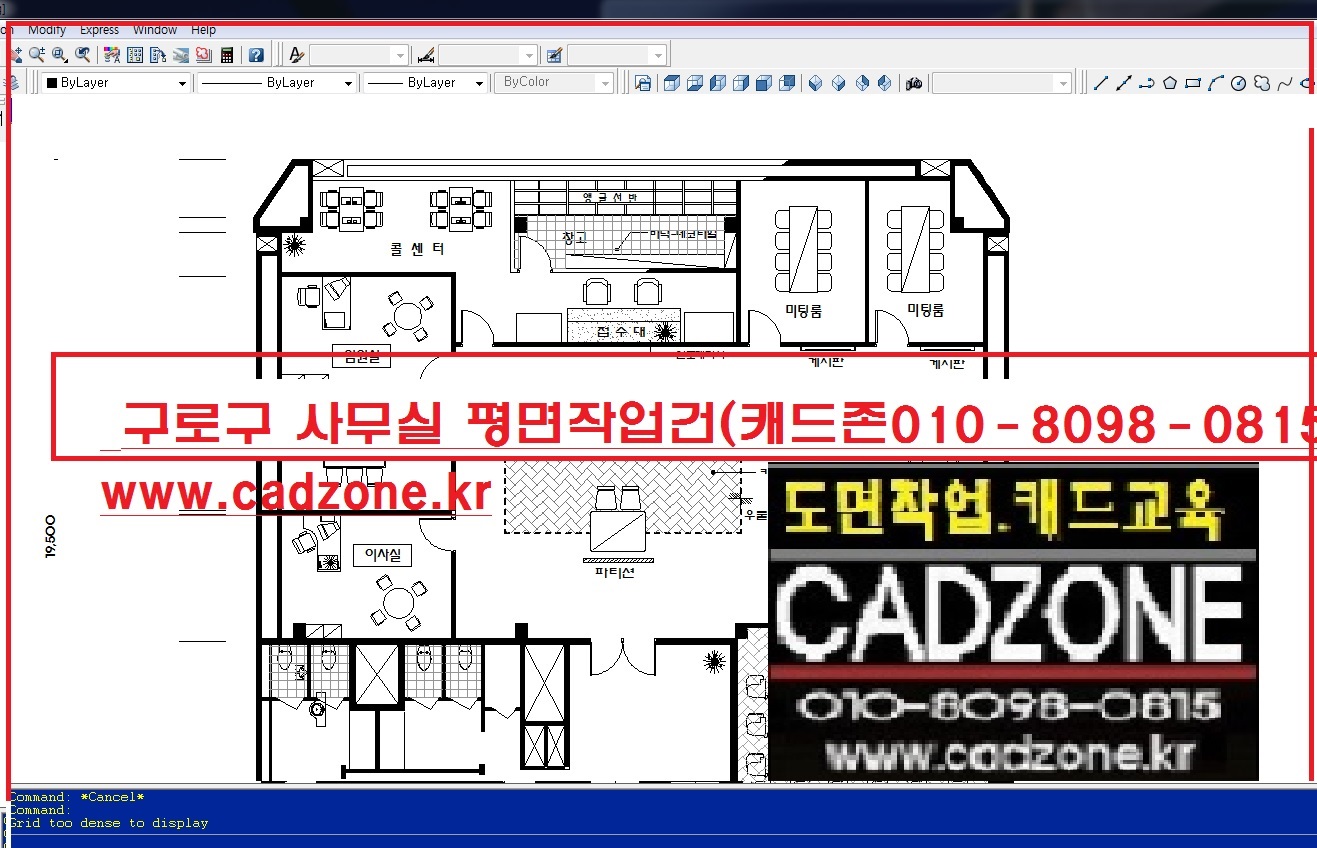Click the Create Camera icon
This screenshot has width=1317, height=848.
[913, 83]
